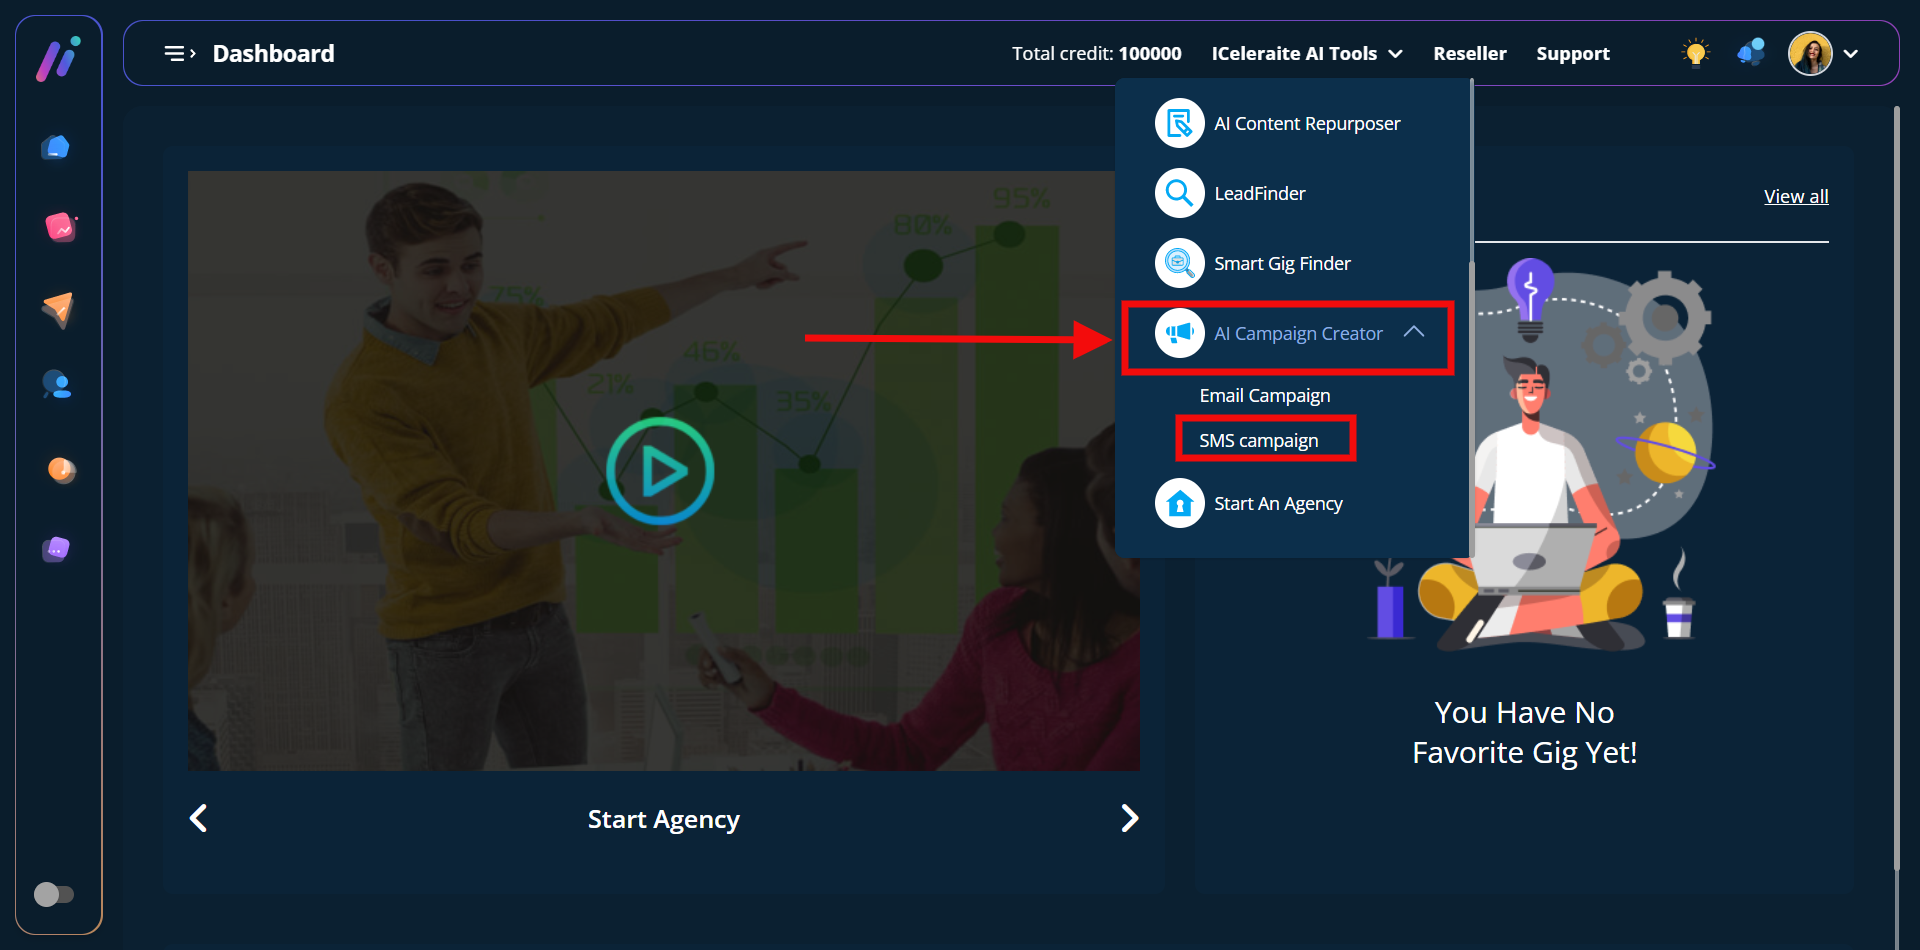
Task: Collapse the AI Campaign Creator submenu
Action: coord(1413,332)
